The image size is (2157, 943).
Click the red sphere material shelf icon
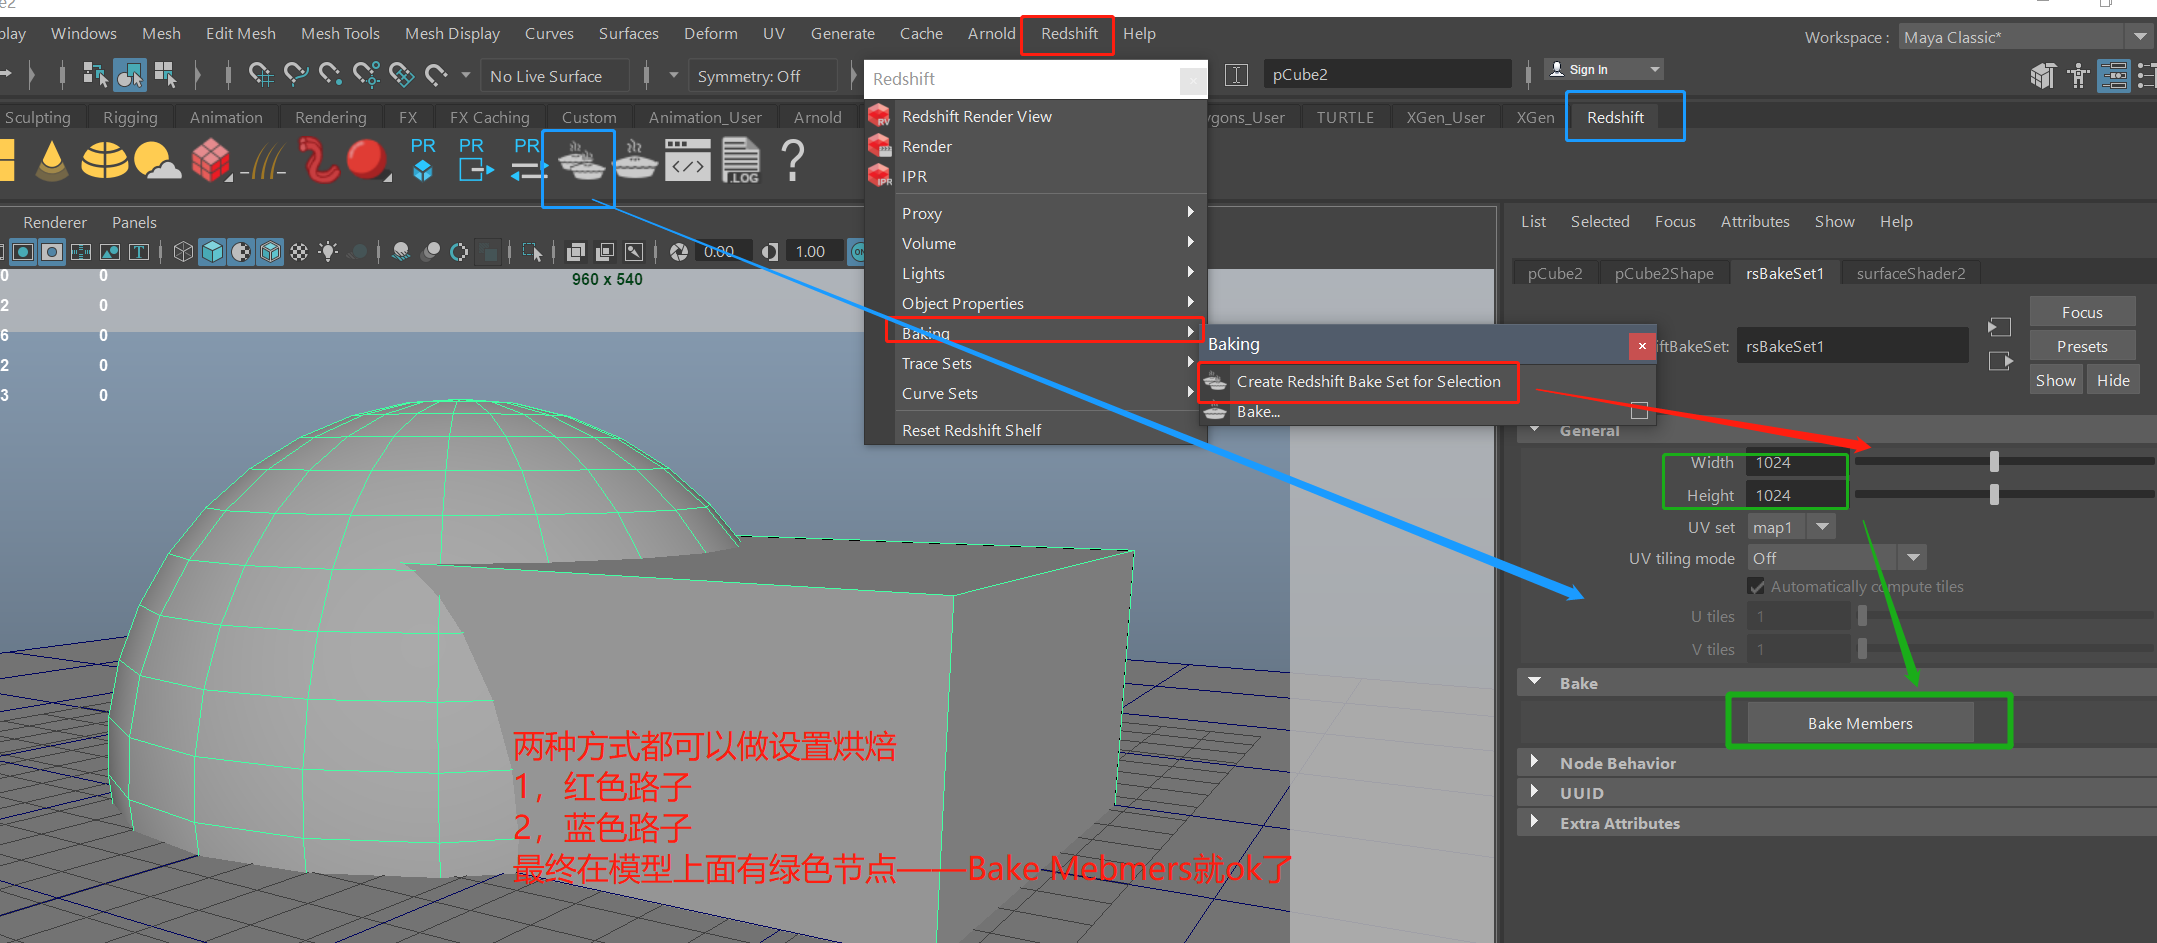point(367,160)
